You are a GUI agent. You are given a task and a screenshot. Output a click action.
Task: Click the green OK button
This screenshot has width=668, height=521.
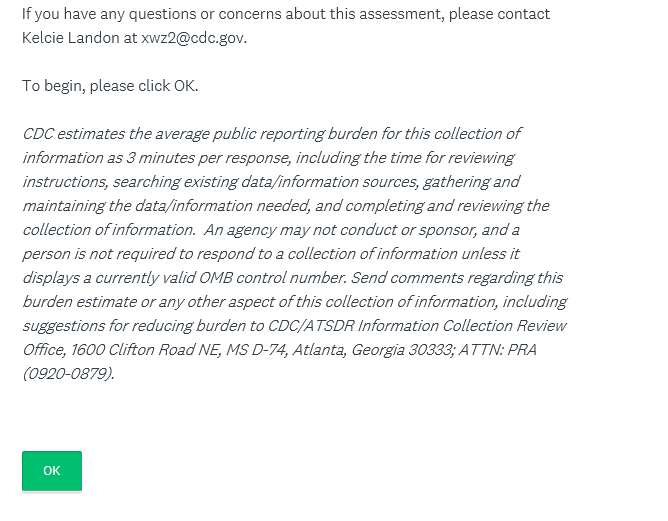(x=52, y=471)
